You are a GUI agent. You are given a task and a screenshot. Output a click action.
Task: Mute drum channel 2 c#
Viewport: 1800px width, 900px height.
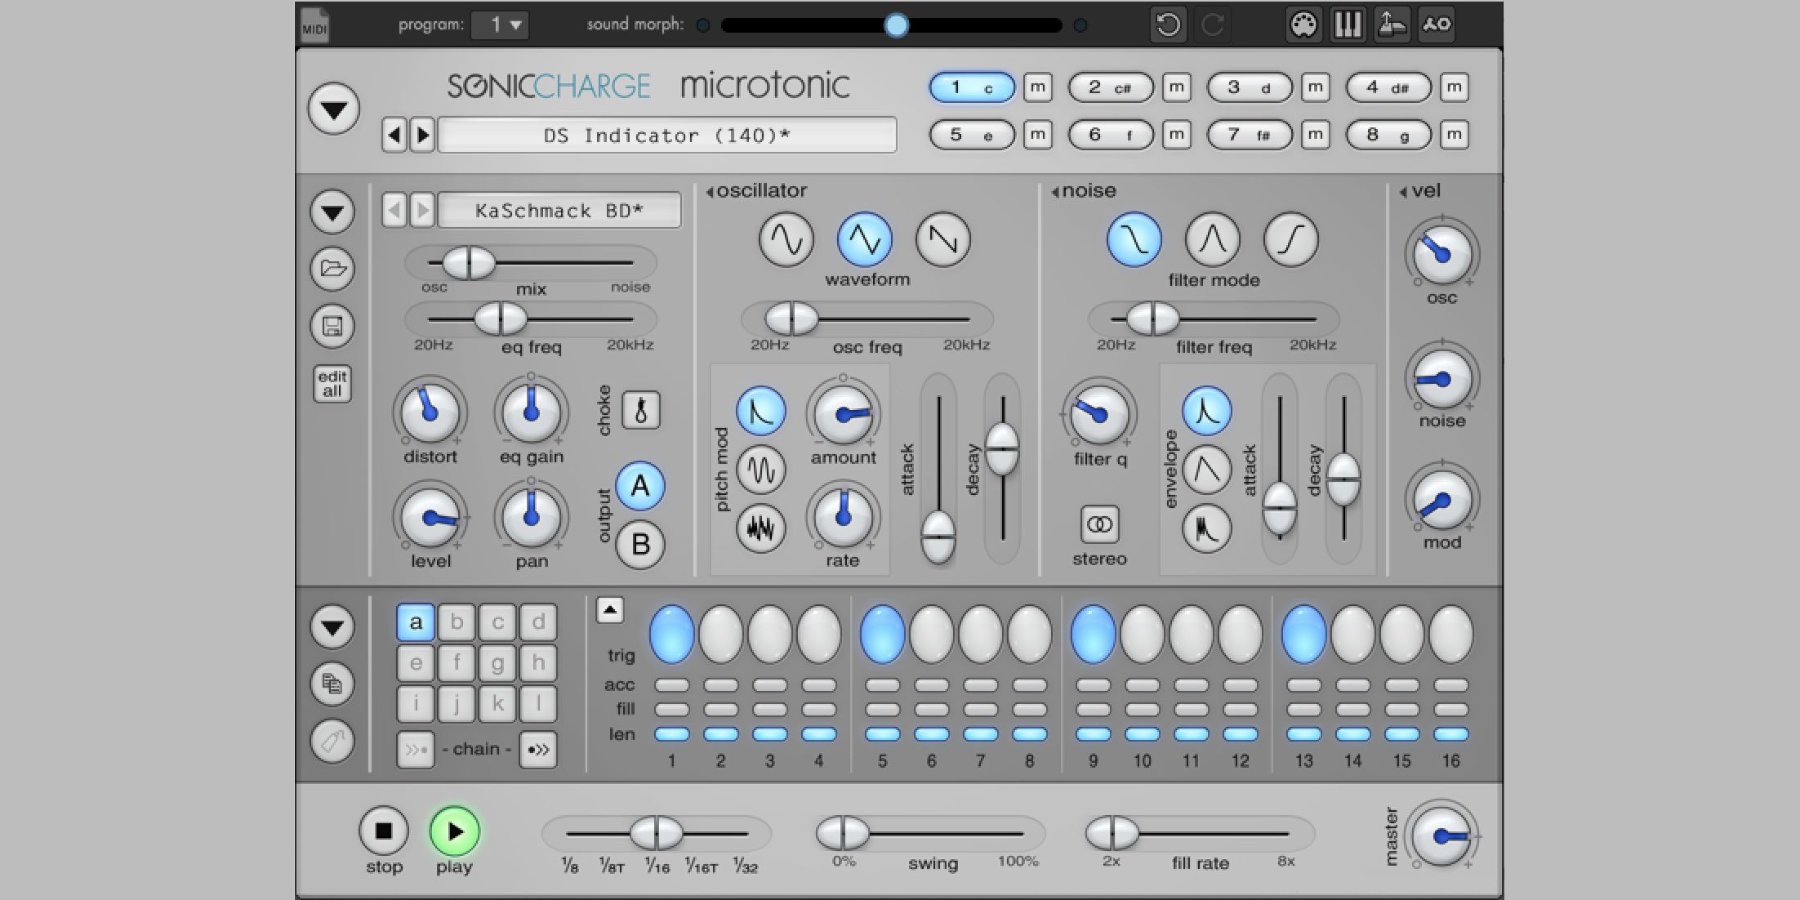coord(1176,87)
